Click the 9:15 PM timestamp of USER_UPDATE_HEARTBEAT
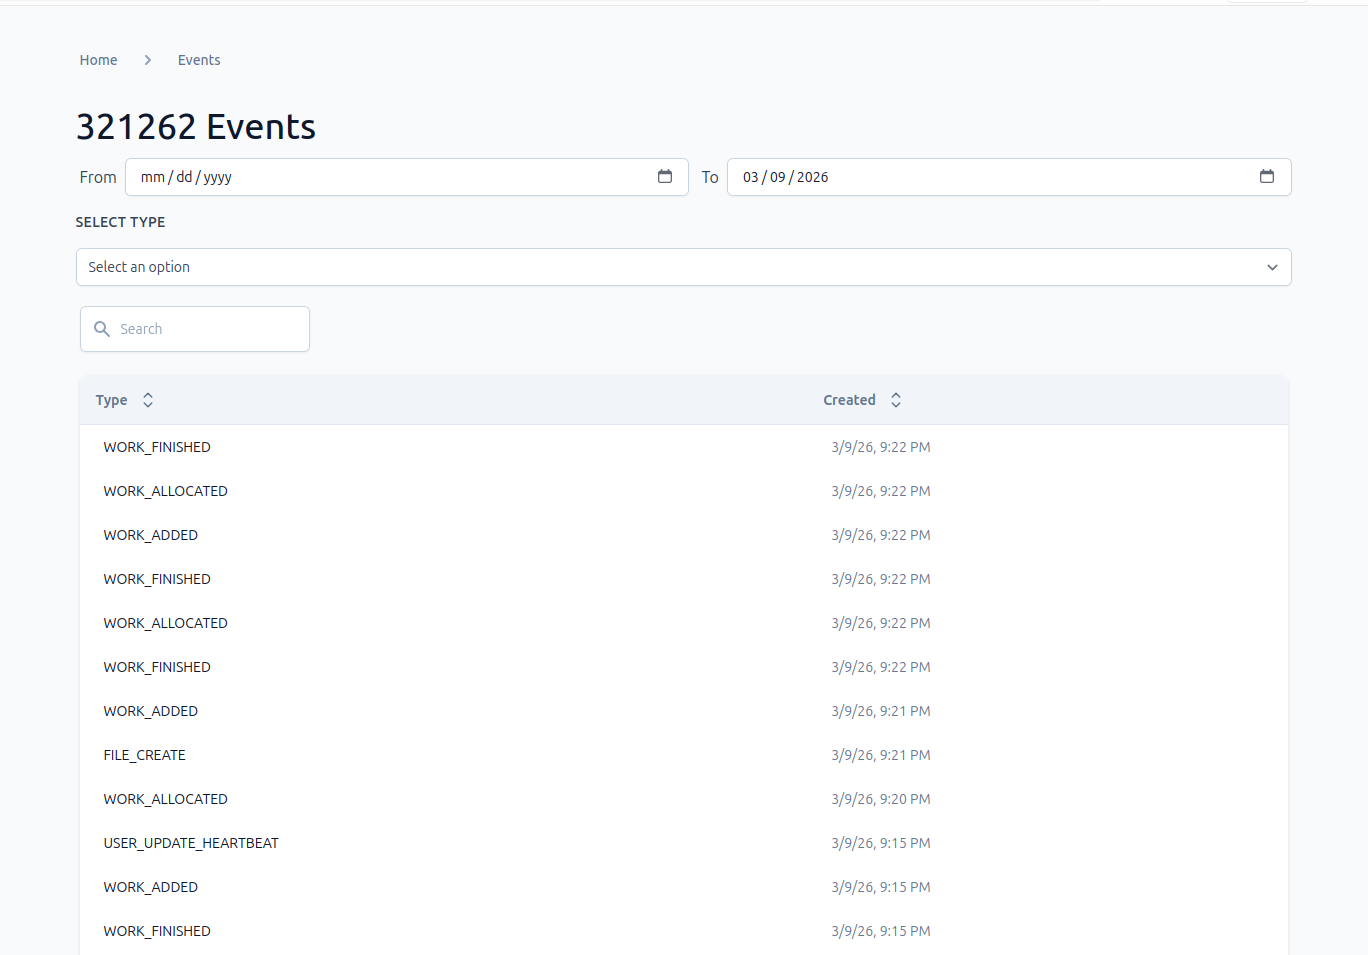The image size is (1368, 955). point(881,843)
